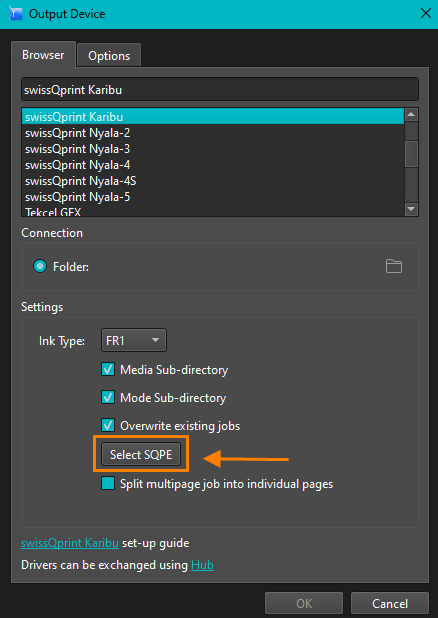Click the device list scrollbar thumb

click(411, 154)
